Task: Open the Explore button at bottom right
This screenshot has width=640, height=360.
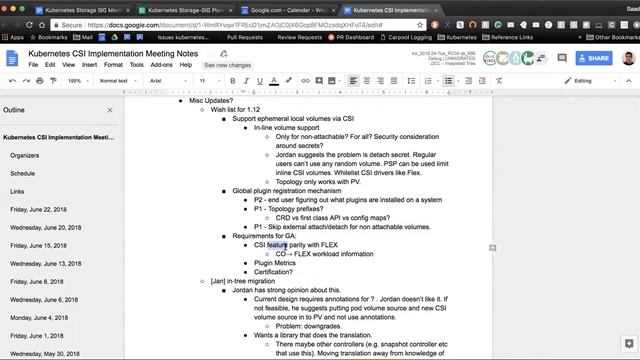Action: [629, 344]
